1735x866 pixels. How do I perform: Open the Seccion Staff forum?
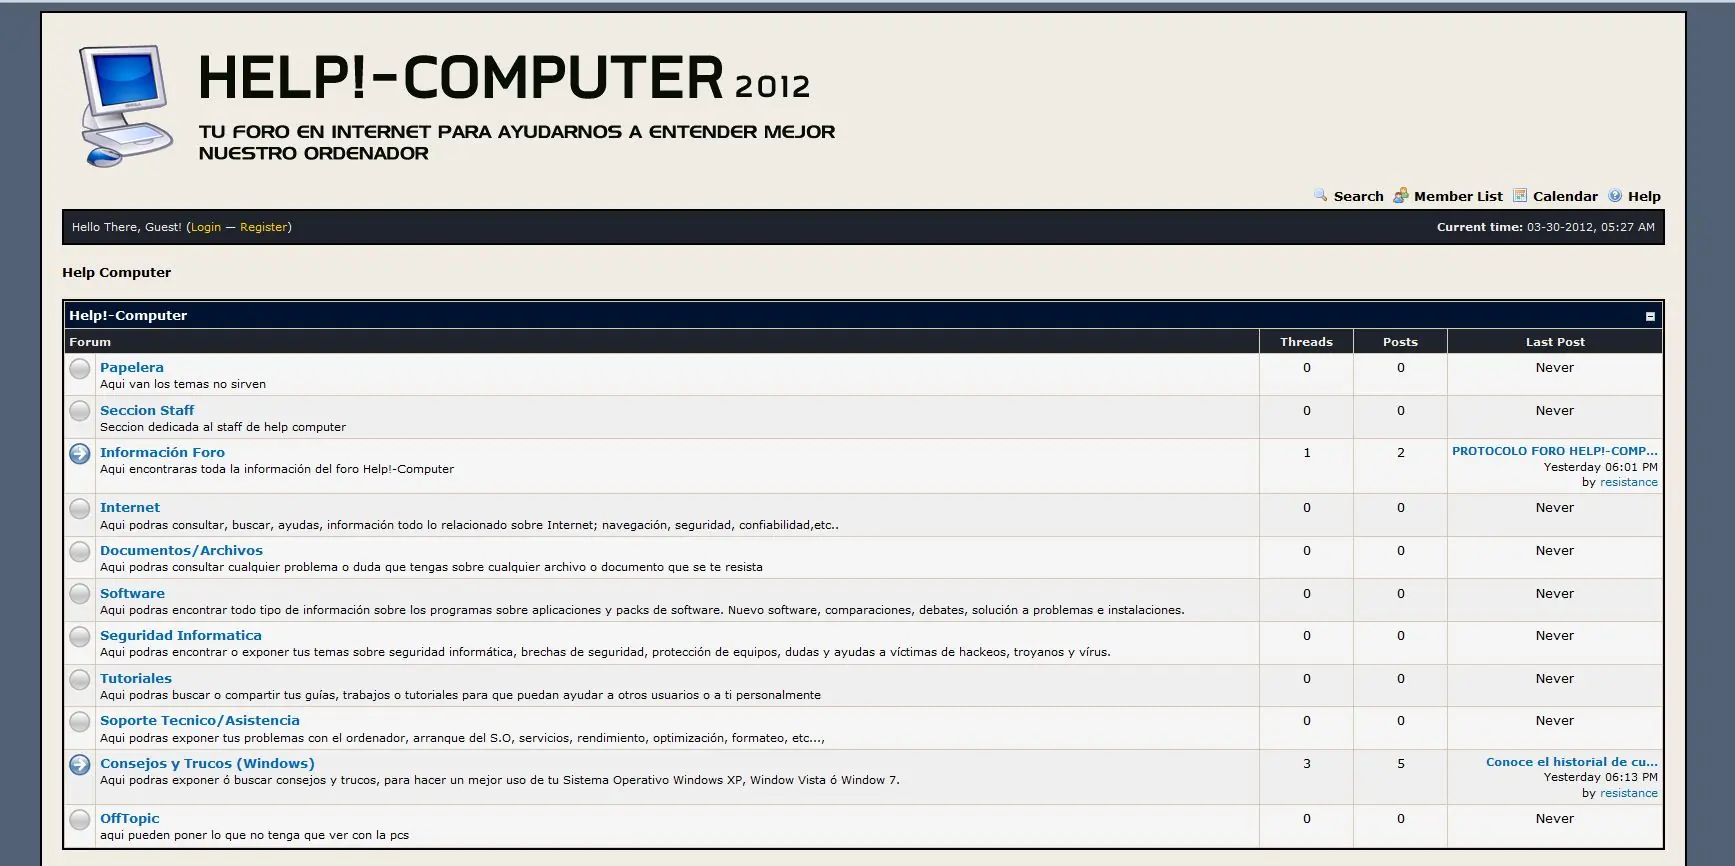click(x=147, y=410)
